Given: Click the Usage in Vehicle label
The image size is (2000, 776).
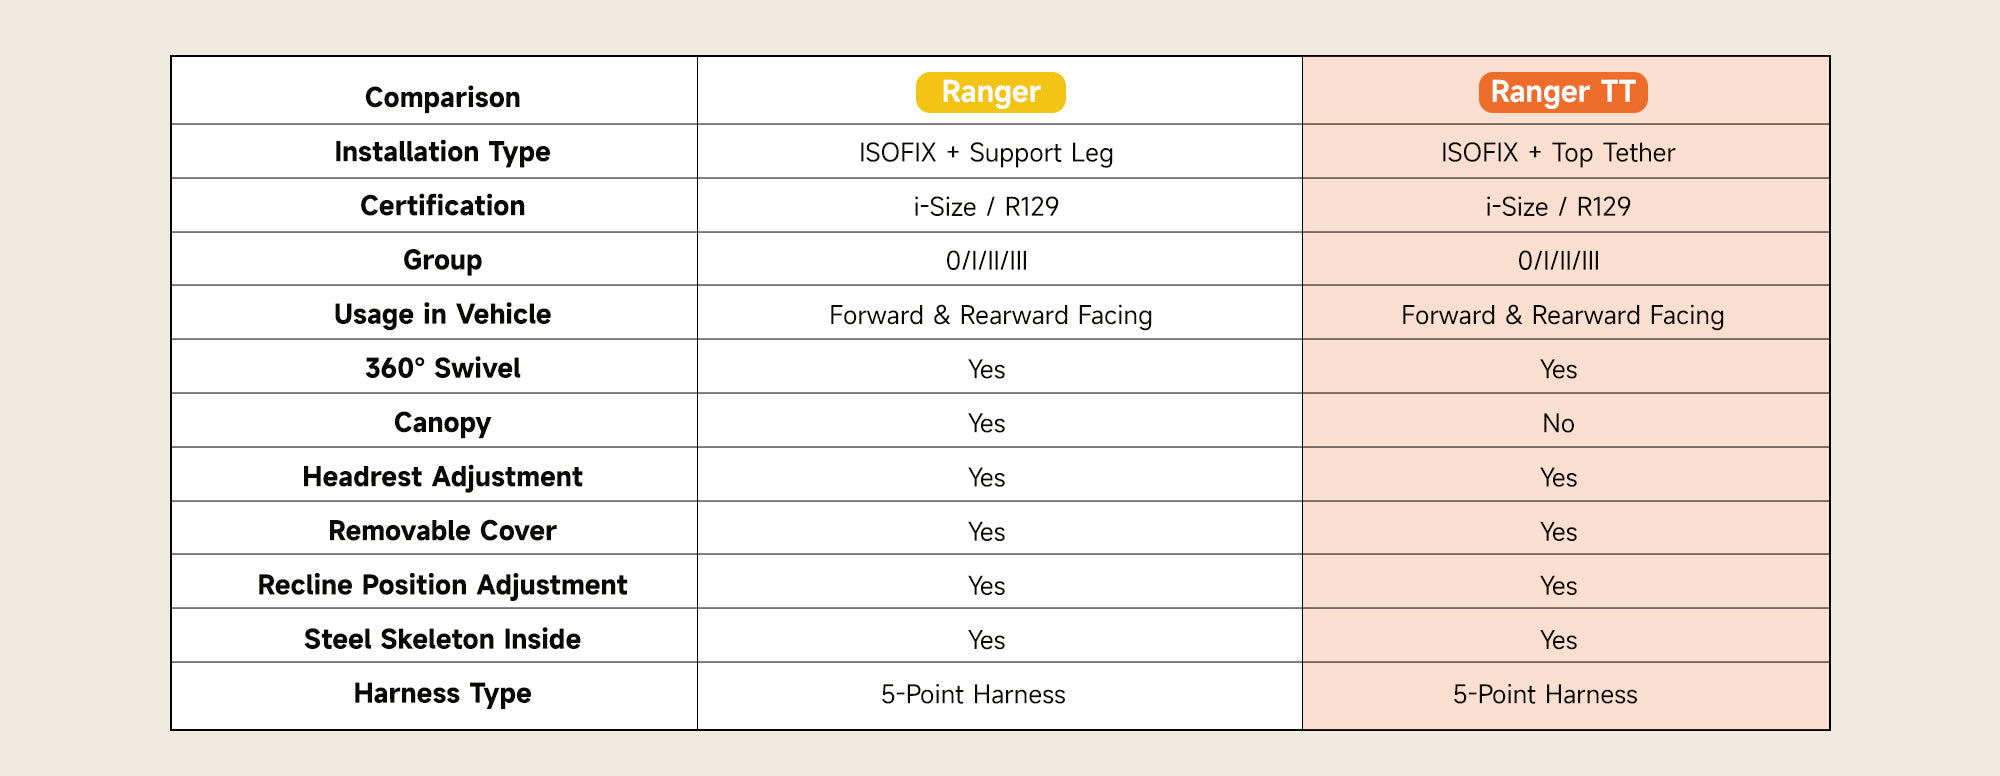Looking at the screenshot, I should [x=442, y=314].
